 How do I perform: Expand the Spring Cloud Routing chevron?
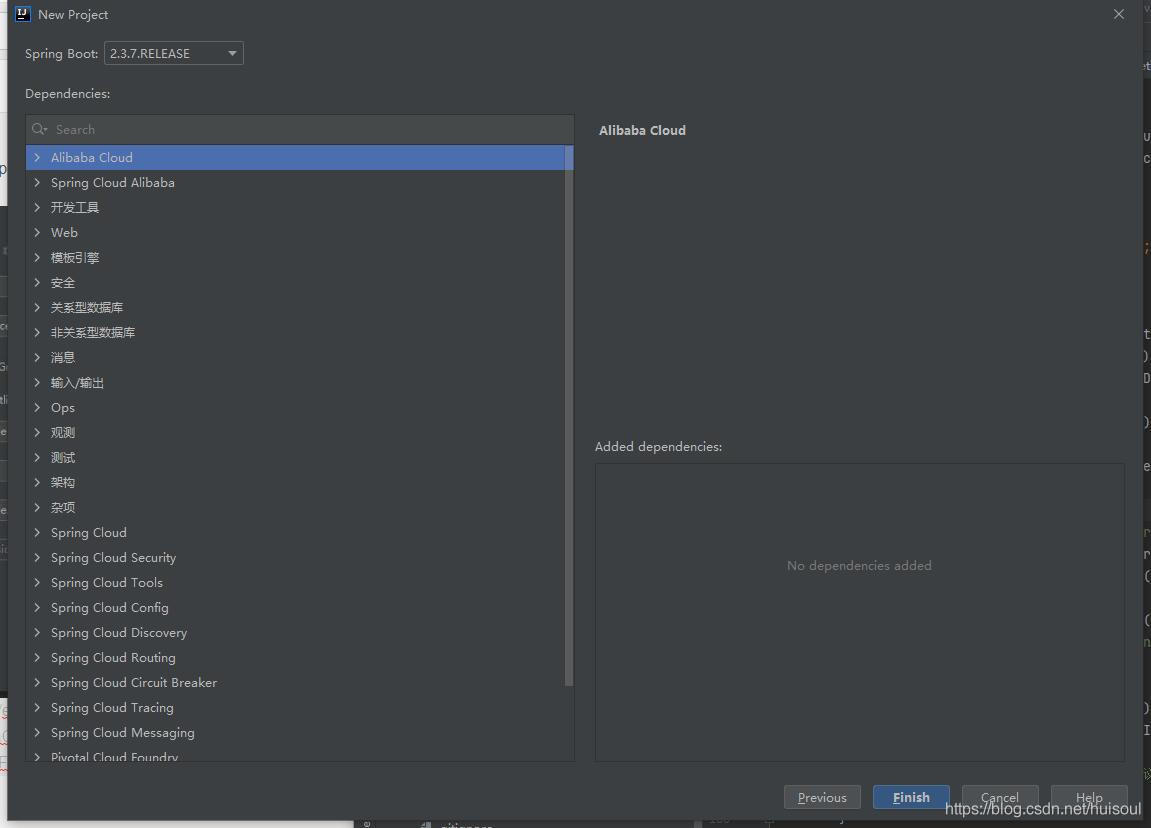coord(37,658)
